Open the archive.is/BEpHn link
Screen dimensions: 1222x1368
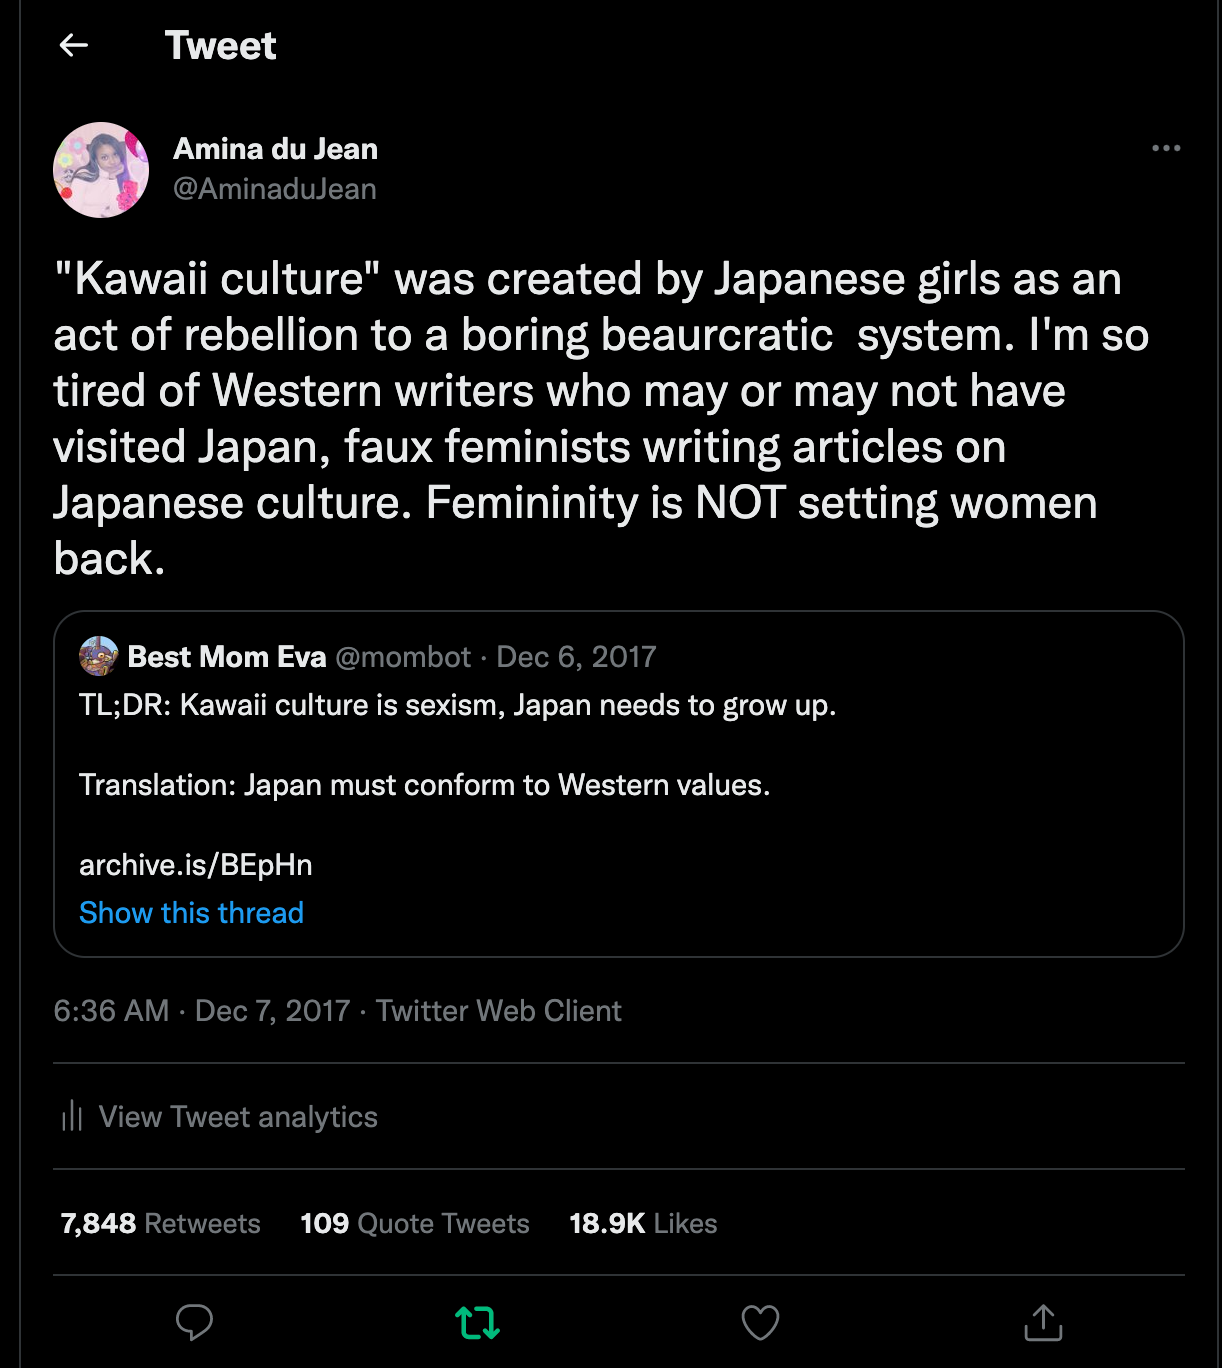(x=194, y=864)
